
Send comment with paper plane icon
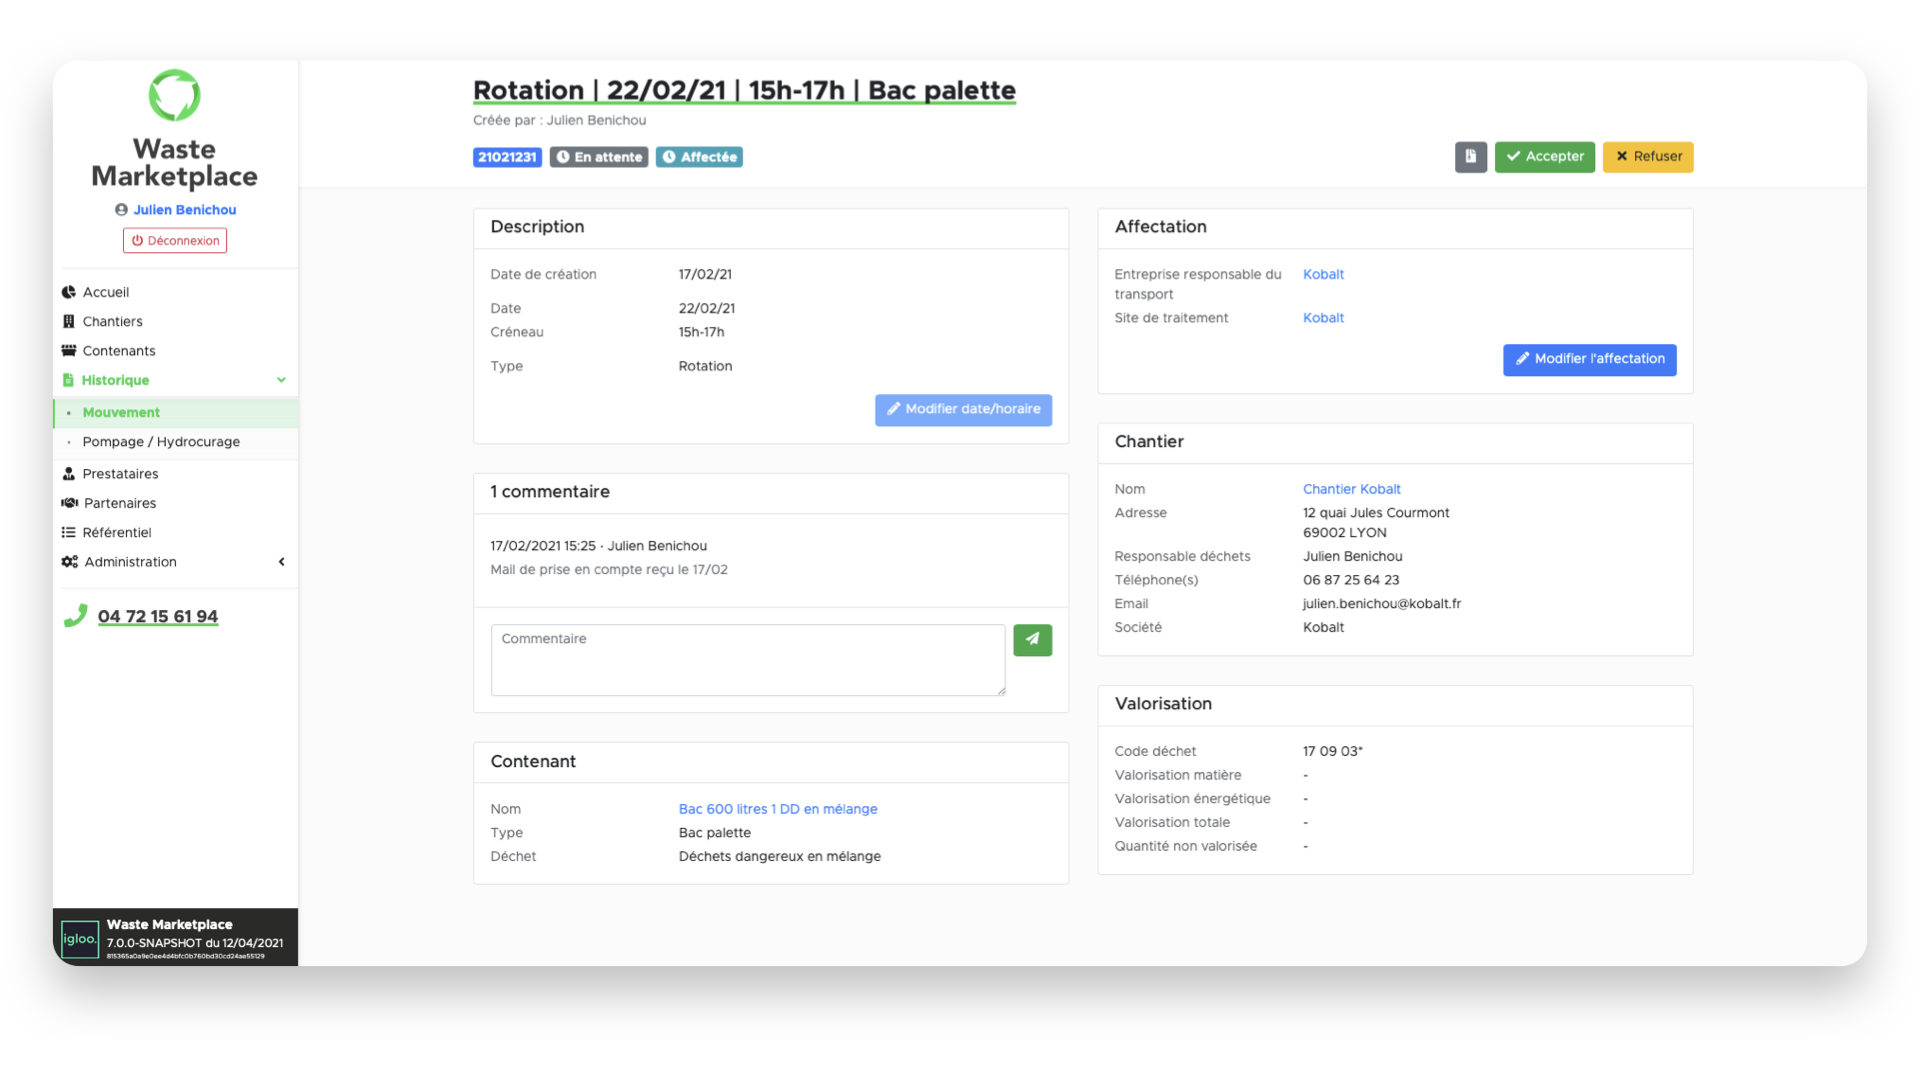1032,640
